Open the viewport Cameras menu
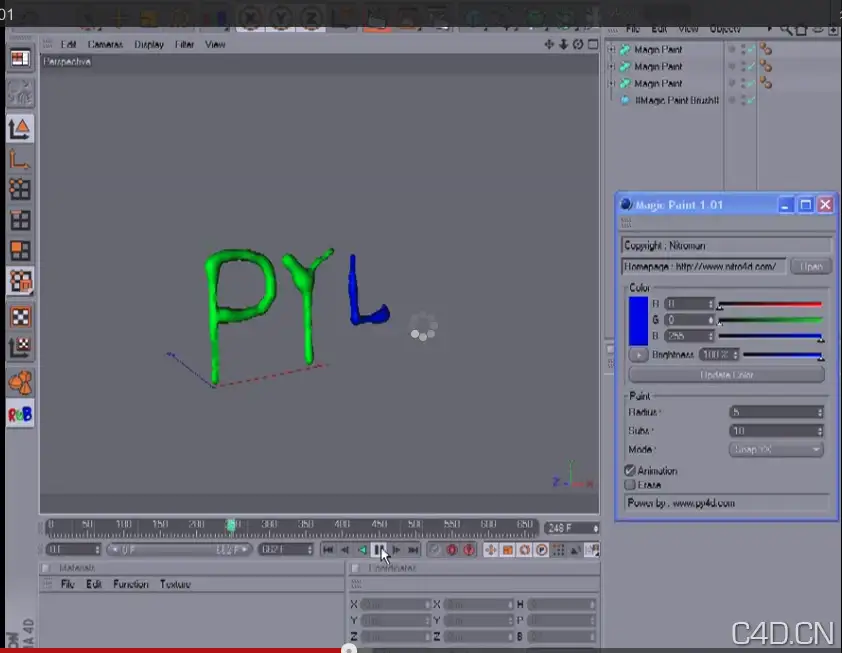Viewport: 842px width, 653px height. coord(105,45)
